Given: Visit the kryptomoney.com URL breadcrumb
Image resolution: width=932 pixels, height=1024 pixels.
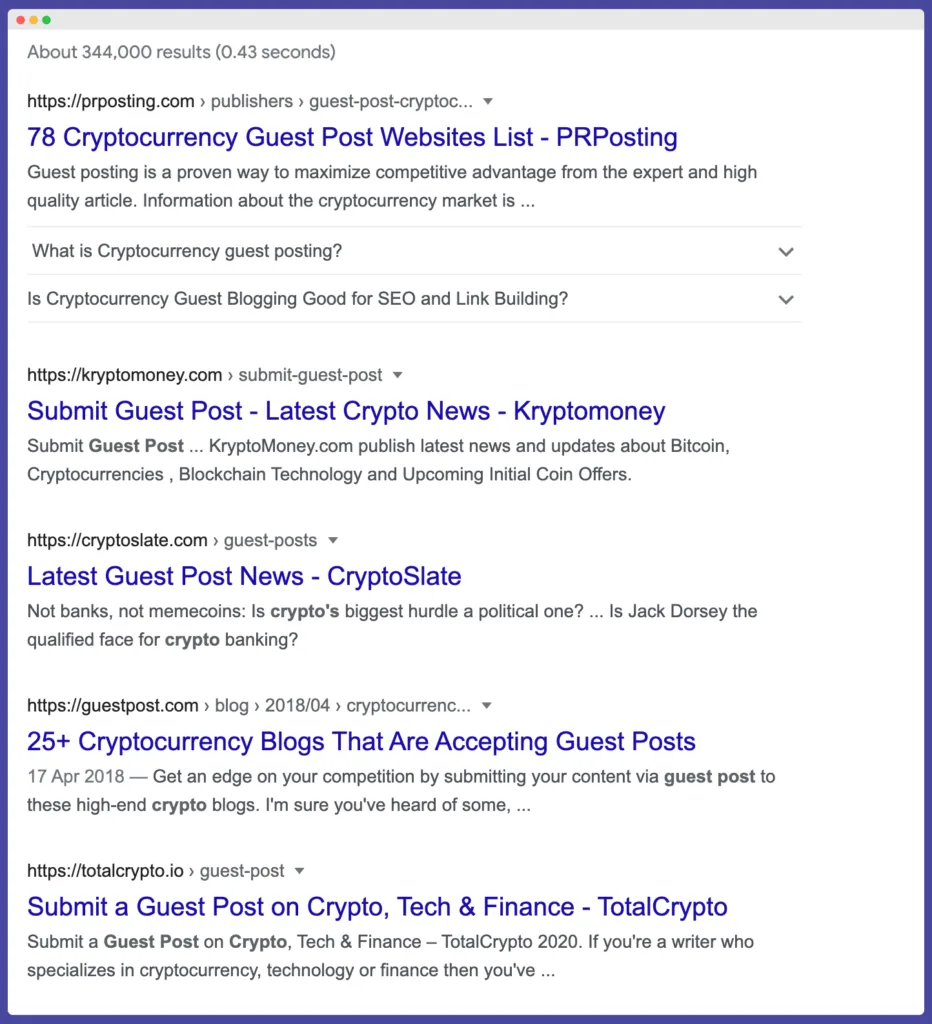Looking at the screenshot, I should tap(124, 375).
